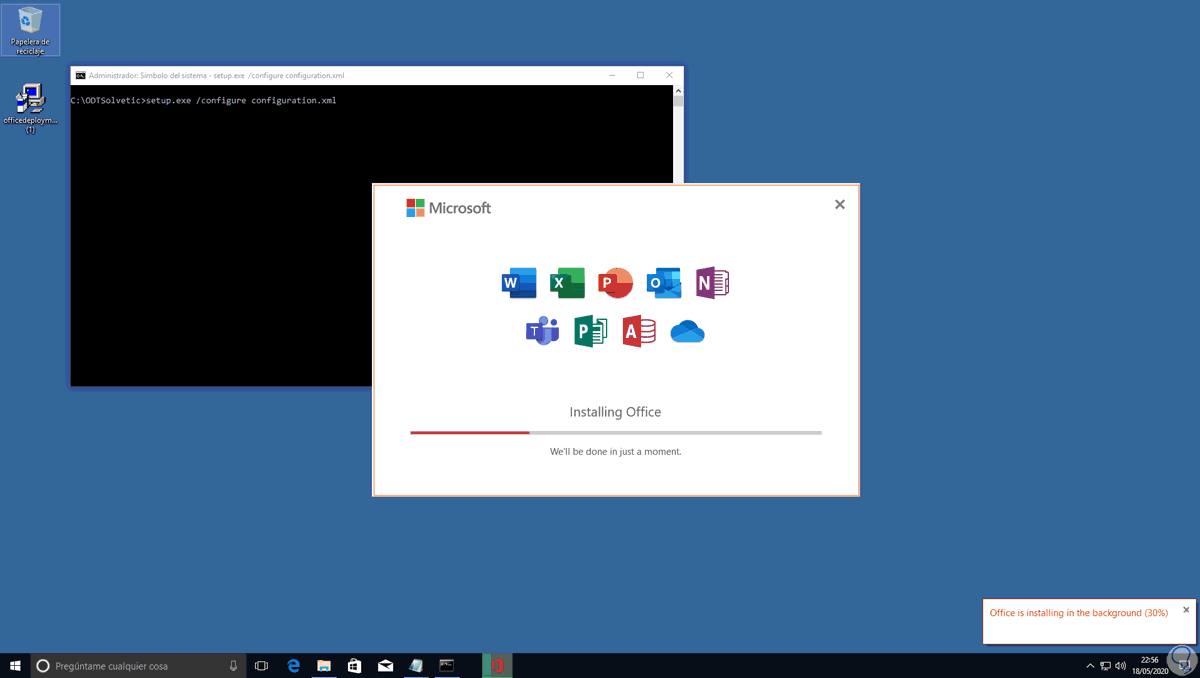Click the Access icon
The width and height of the screenshot is (1200, 678).
(639, 331)
